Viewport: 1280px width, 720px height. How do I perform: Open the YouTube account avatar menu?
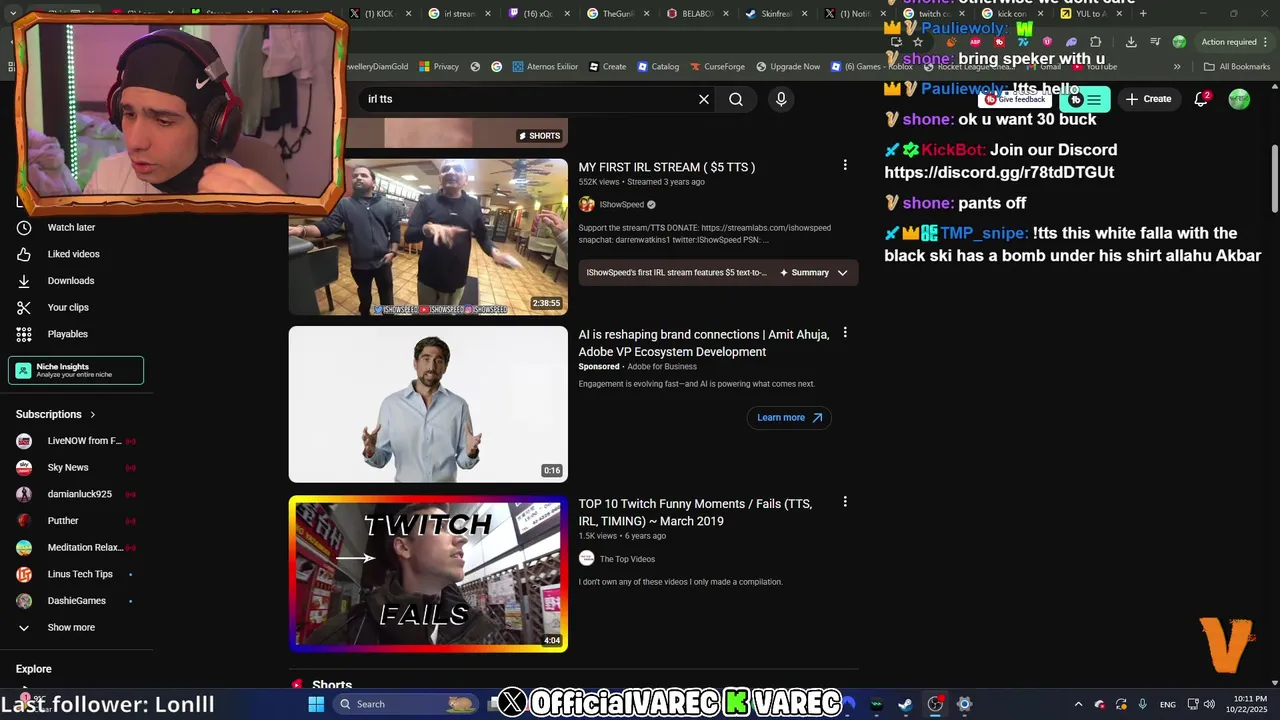point(1239,99)
